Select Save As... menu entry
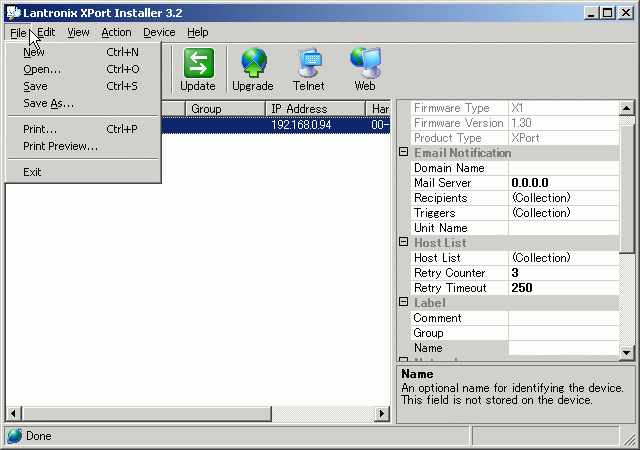This screenshot has height=450, width=640. 83,104
